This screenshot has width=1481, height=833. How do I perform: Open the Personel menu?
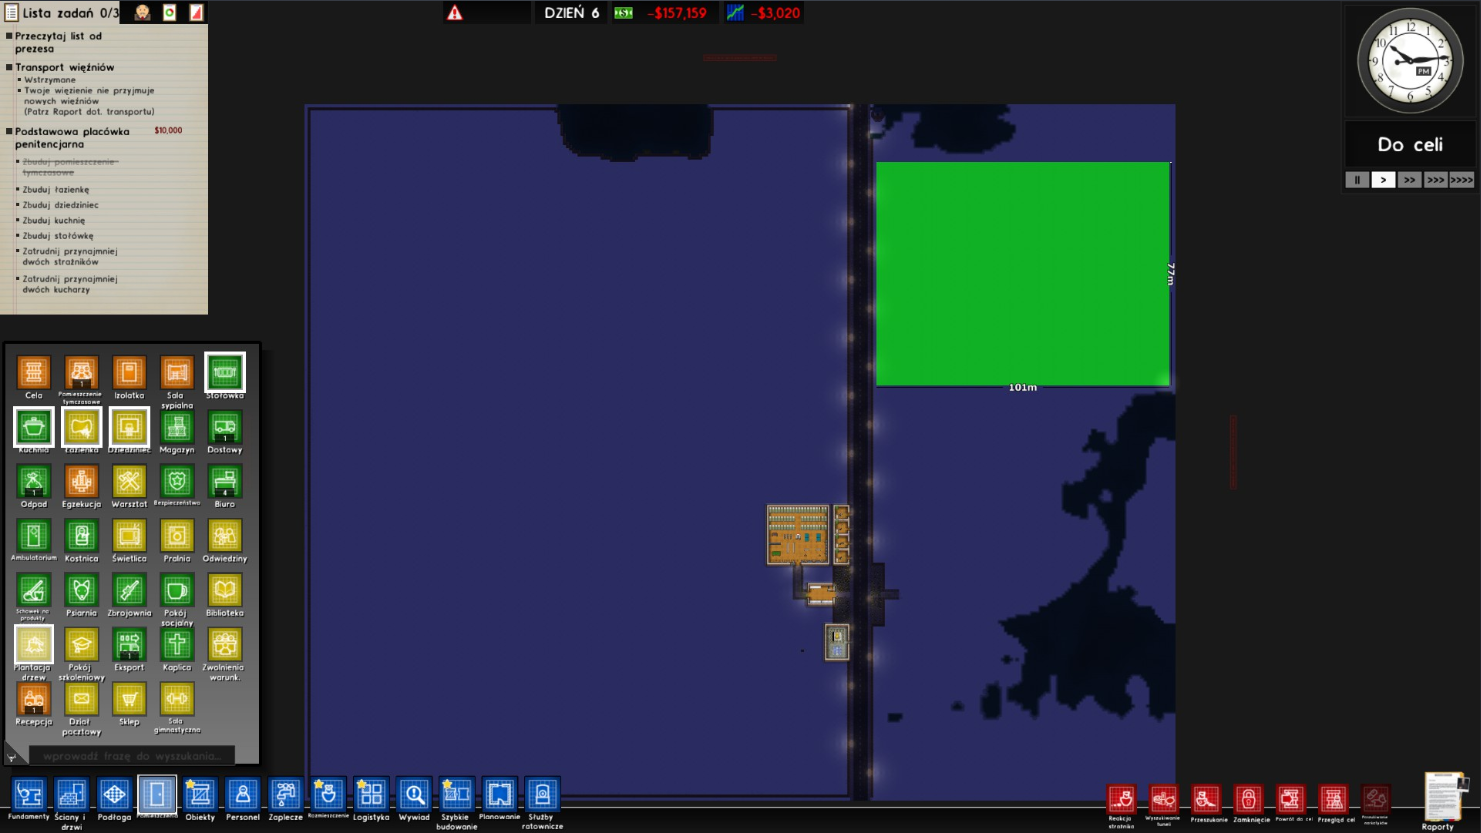pyautogui.click(x=242, y=794)
